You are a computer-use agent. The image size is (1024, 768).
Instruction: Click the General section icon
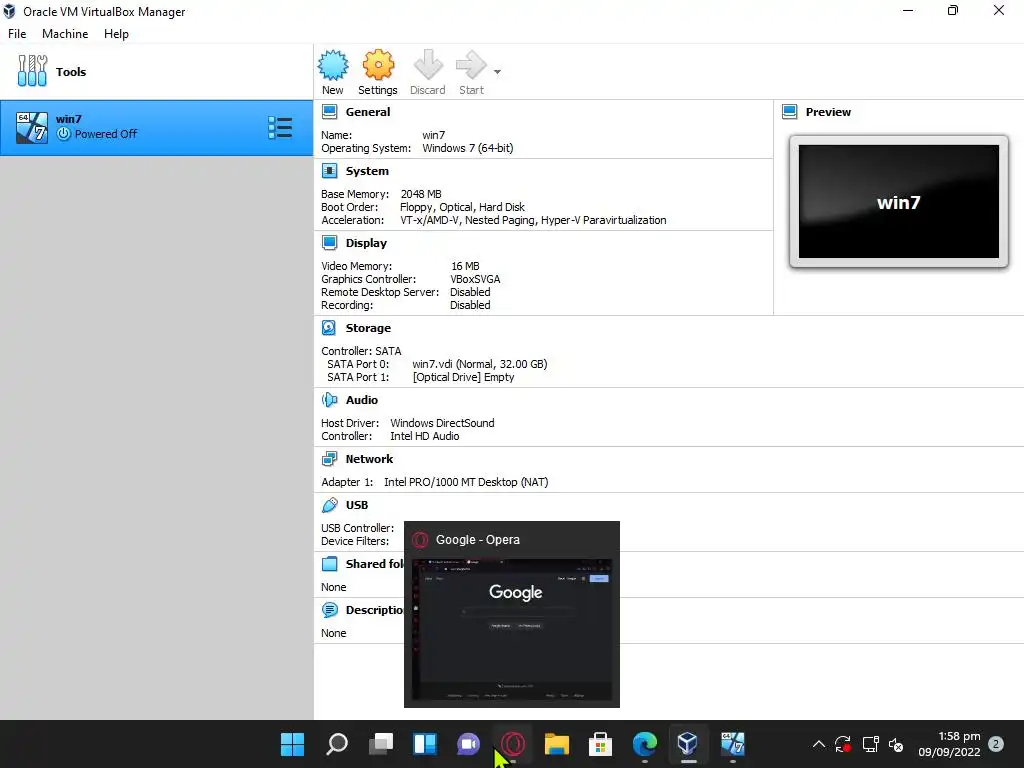coord(330,112)
